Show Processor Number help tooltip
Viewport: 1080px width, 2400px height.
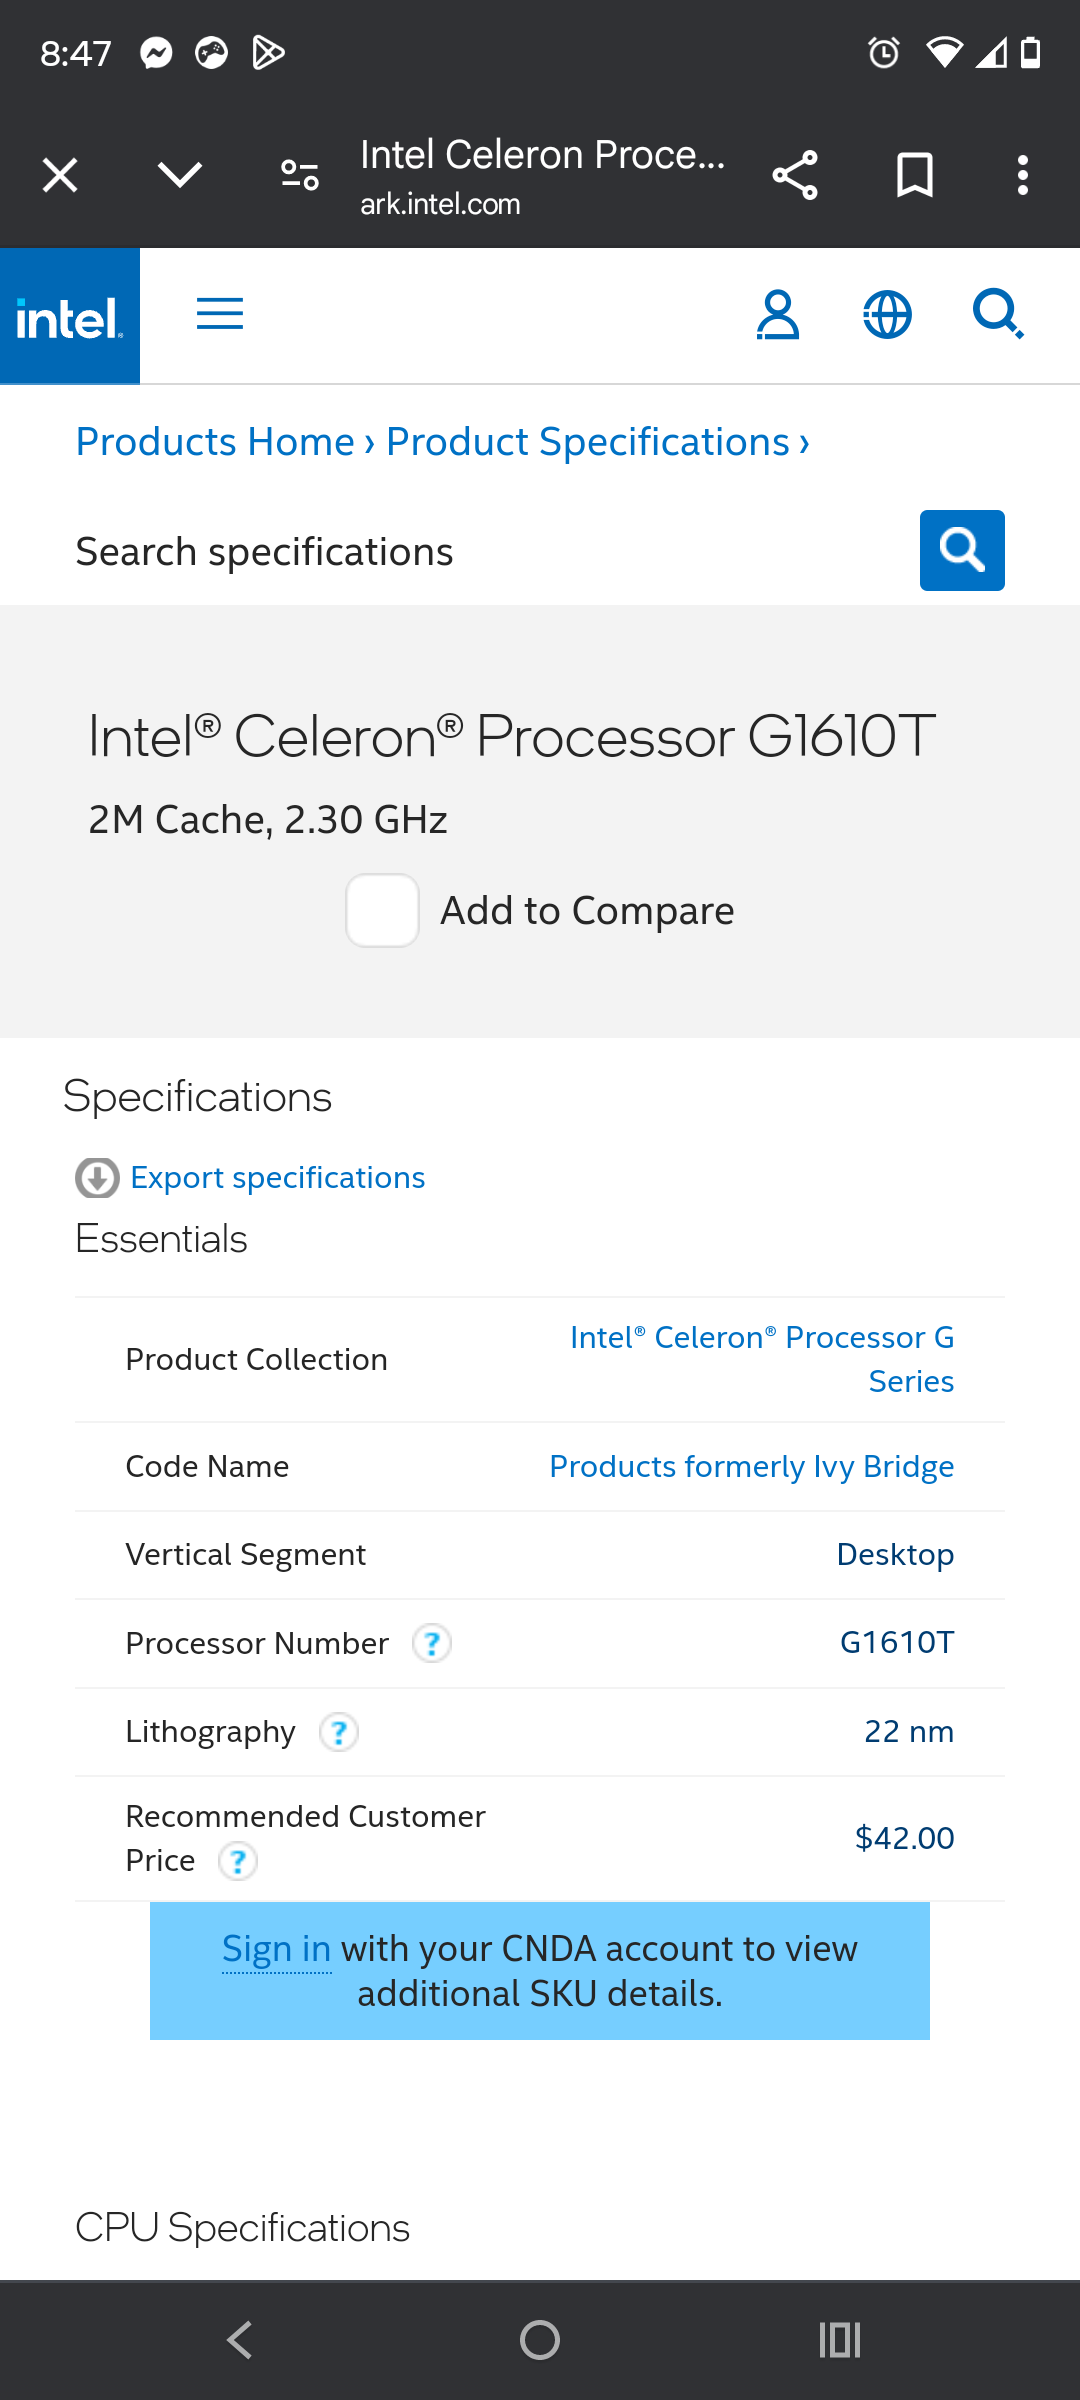click(x=432, y=1643)
